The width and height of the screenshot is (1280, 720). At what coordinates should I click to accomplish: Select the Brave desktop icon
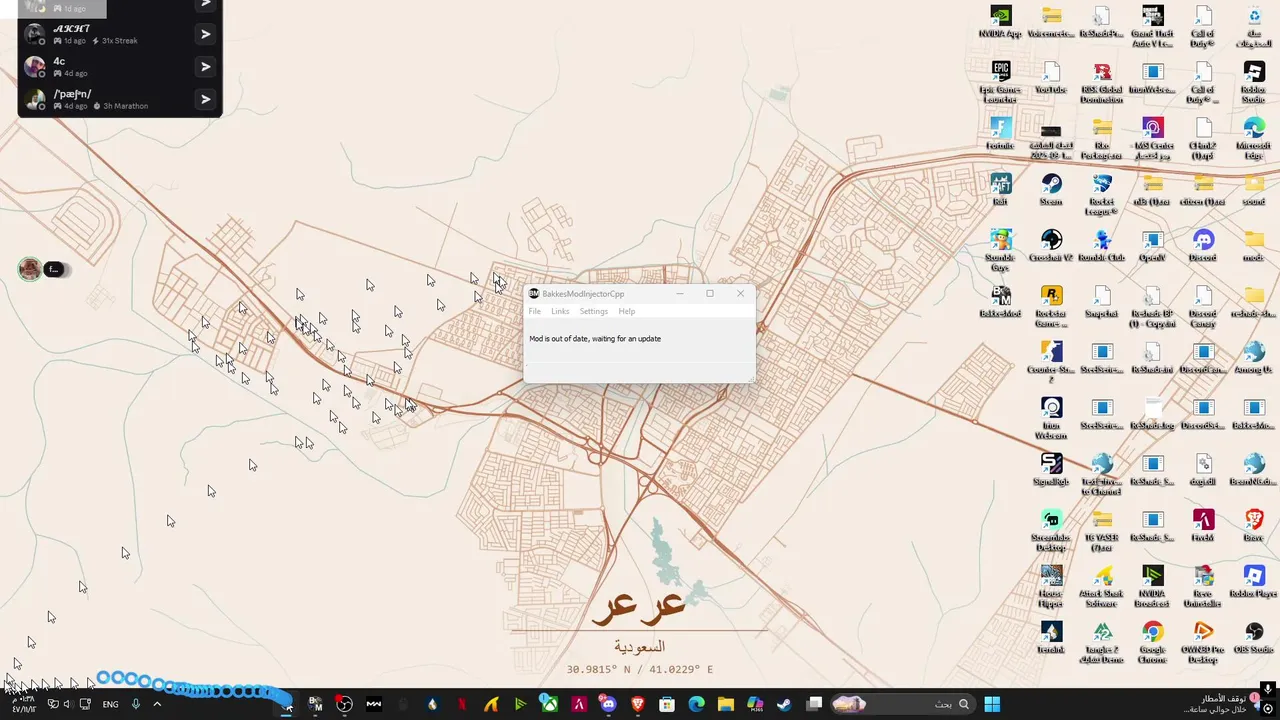(1254, 526)
